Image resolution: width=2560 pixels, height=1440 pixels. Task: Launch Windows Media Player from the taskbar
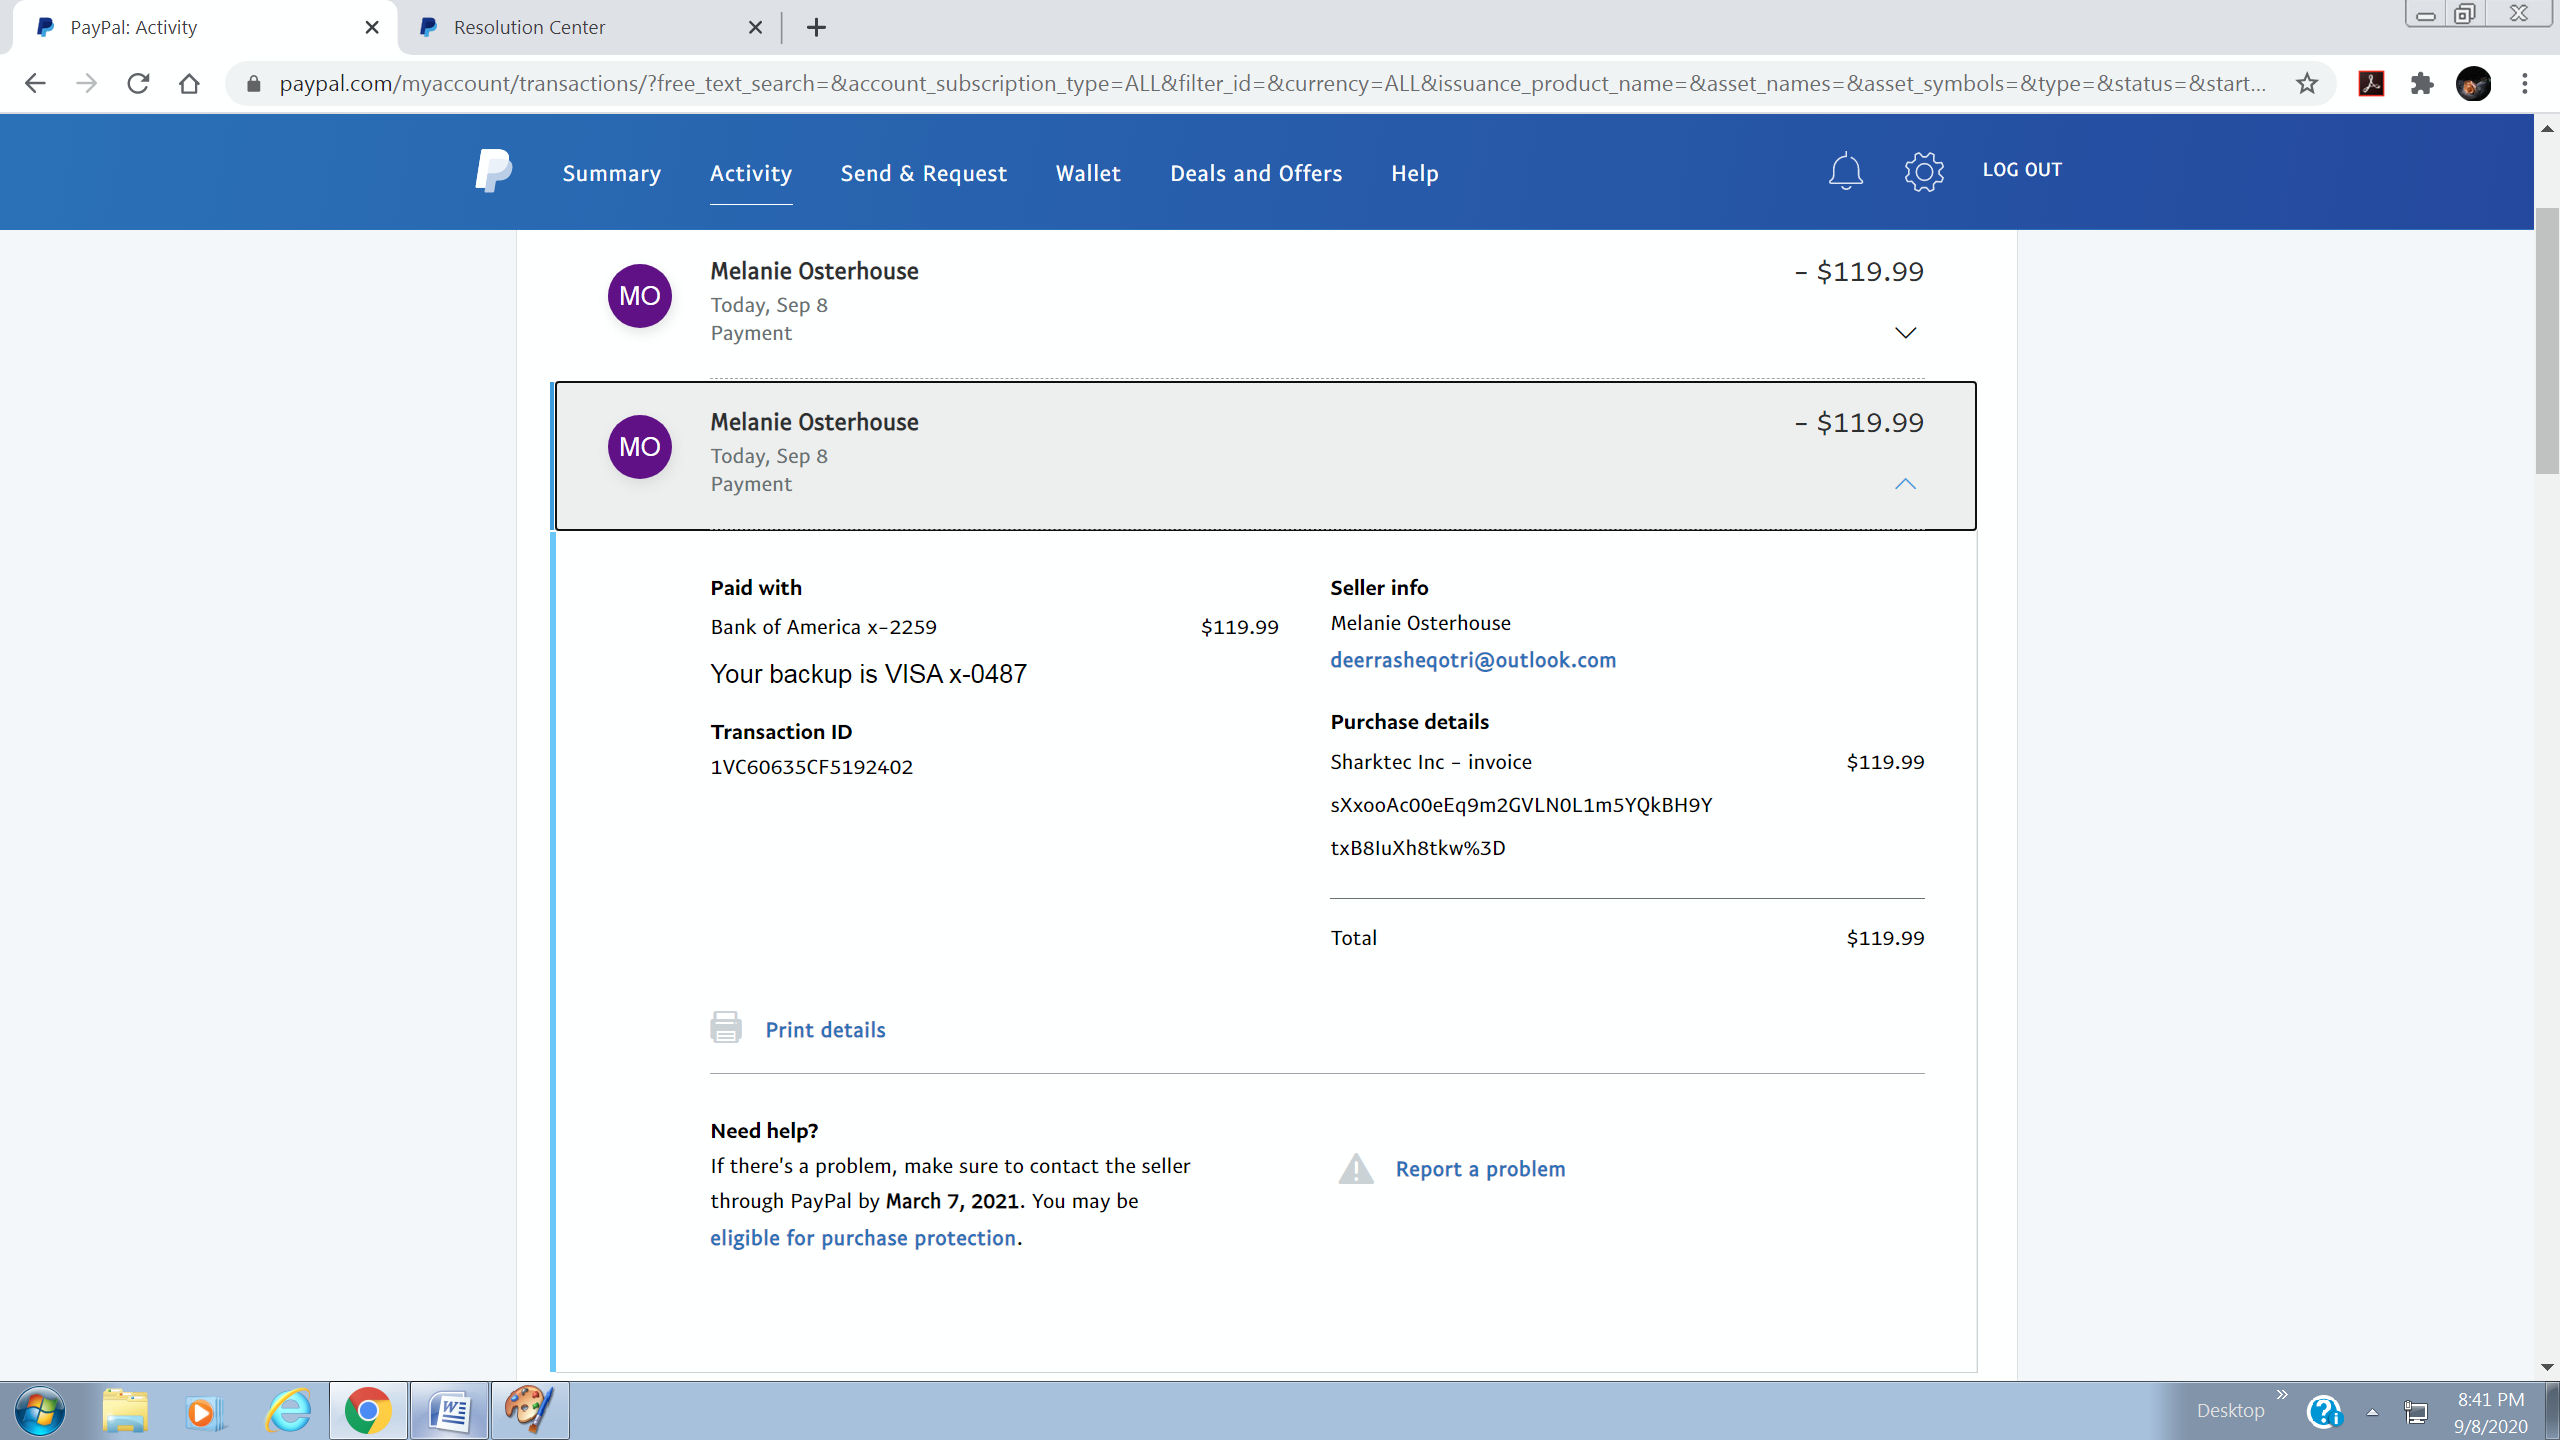(205, 1411)
